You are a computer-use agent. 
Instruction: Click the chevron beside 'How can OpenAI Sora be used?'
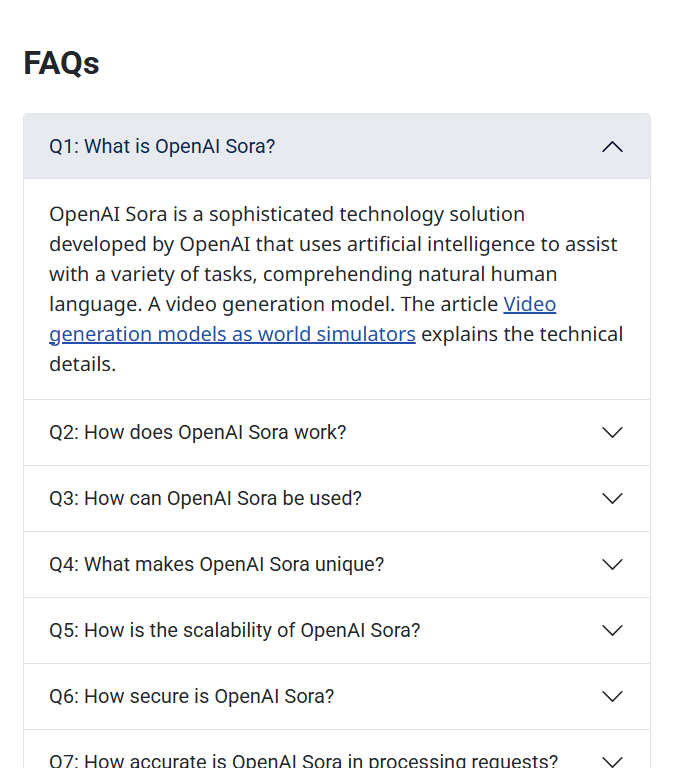tap(613, 498)
